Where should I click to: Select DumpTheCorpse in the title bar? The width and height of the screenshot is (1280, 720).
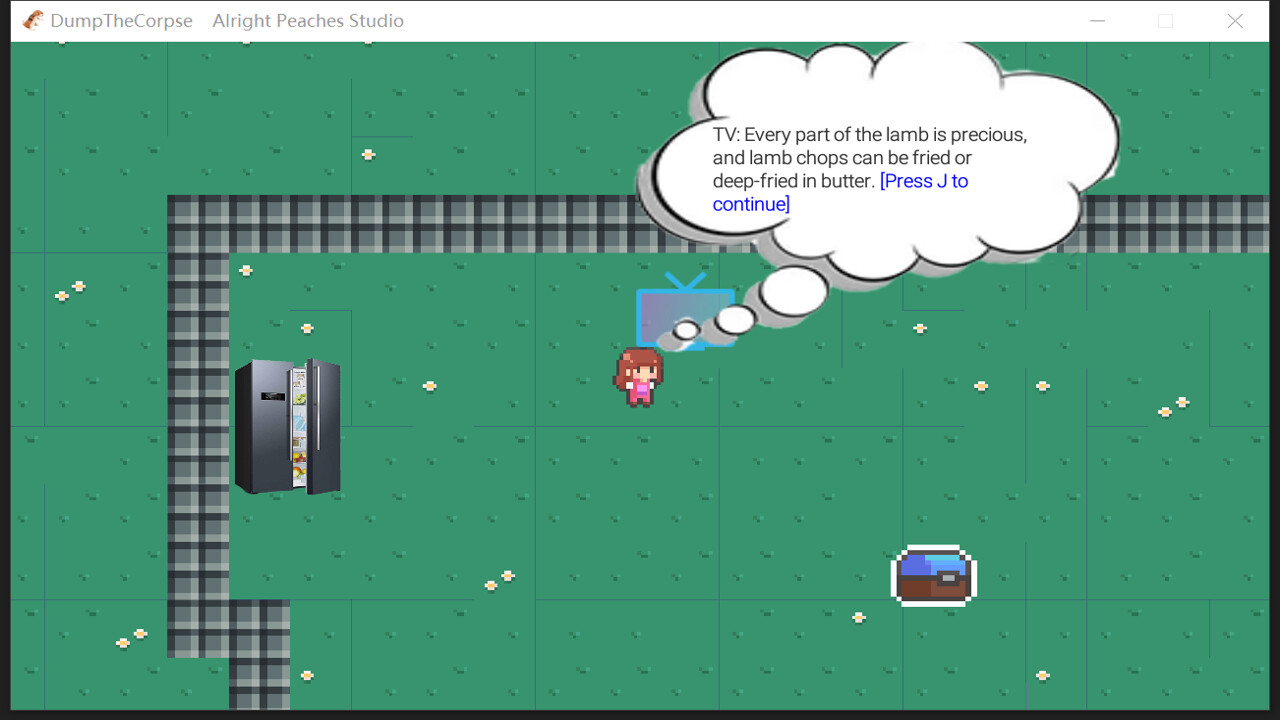122,20
